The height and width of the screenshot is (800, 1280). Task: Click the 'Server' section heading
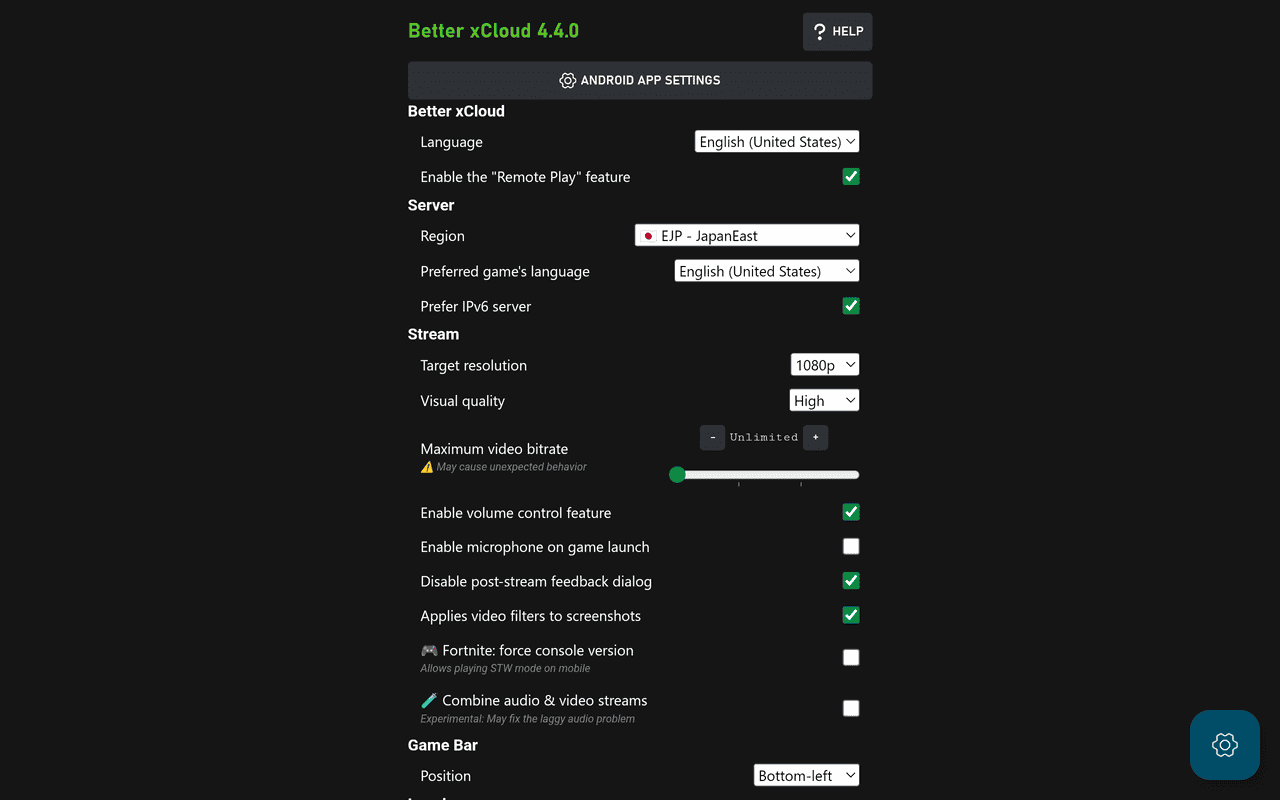pyautogui.click(x=431, y=205)
